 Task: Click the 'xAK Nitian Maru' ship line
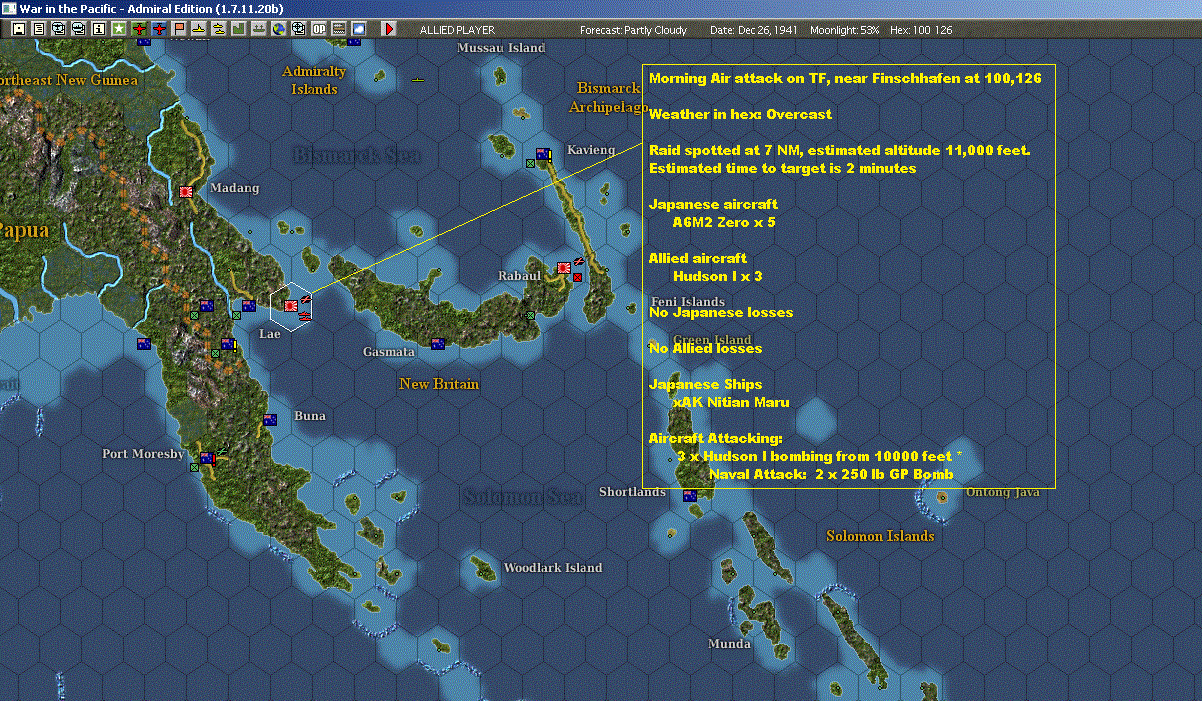tap(731, 402)
